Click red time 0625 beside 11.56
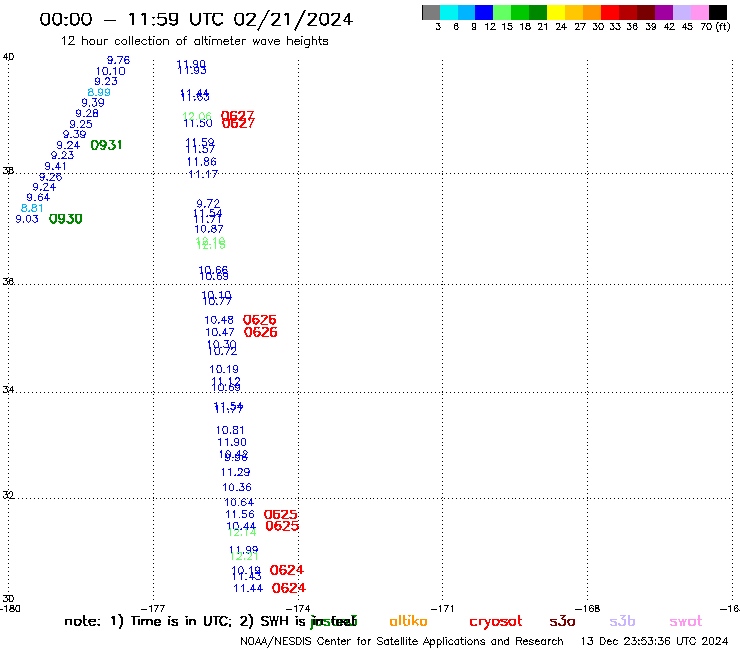The width and height of the screenshot is (740, 650). point(281,515)
